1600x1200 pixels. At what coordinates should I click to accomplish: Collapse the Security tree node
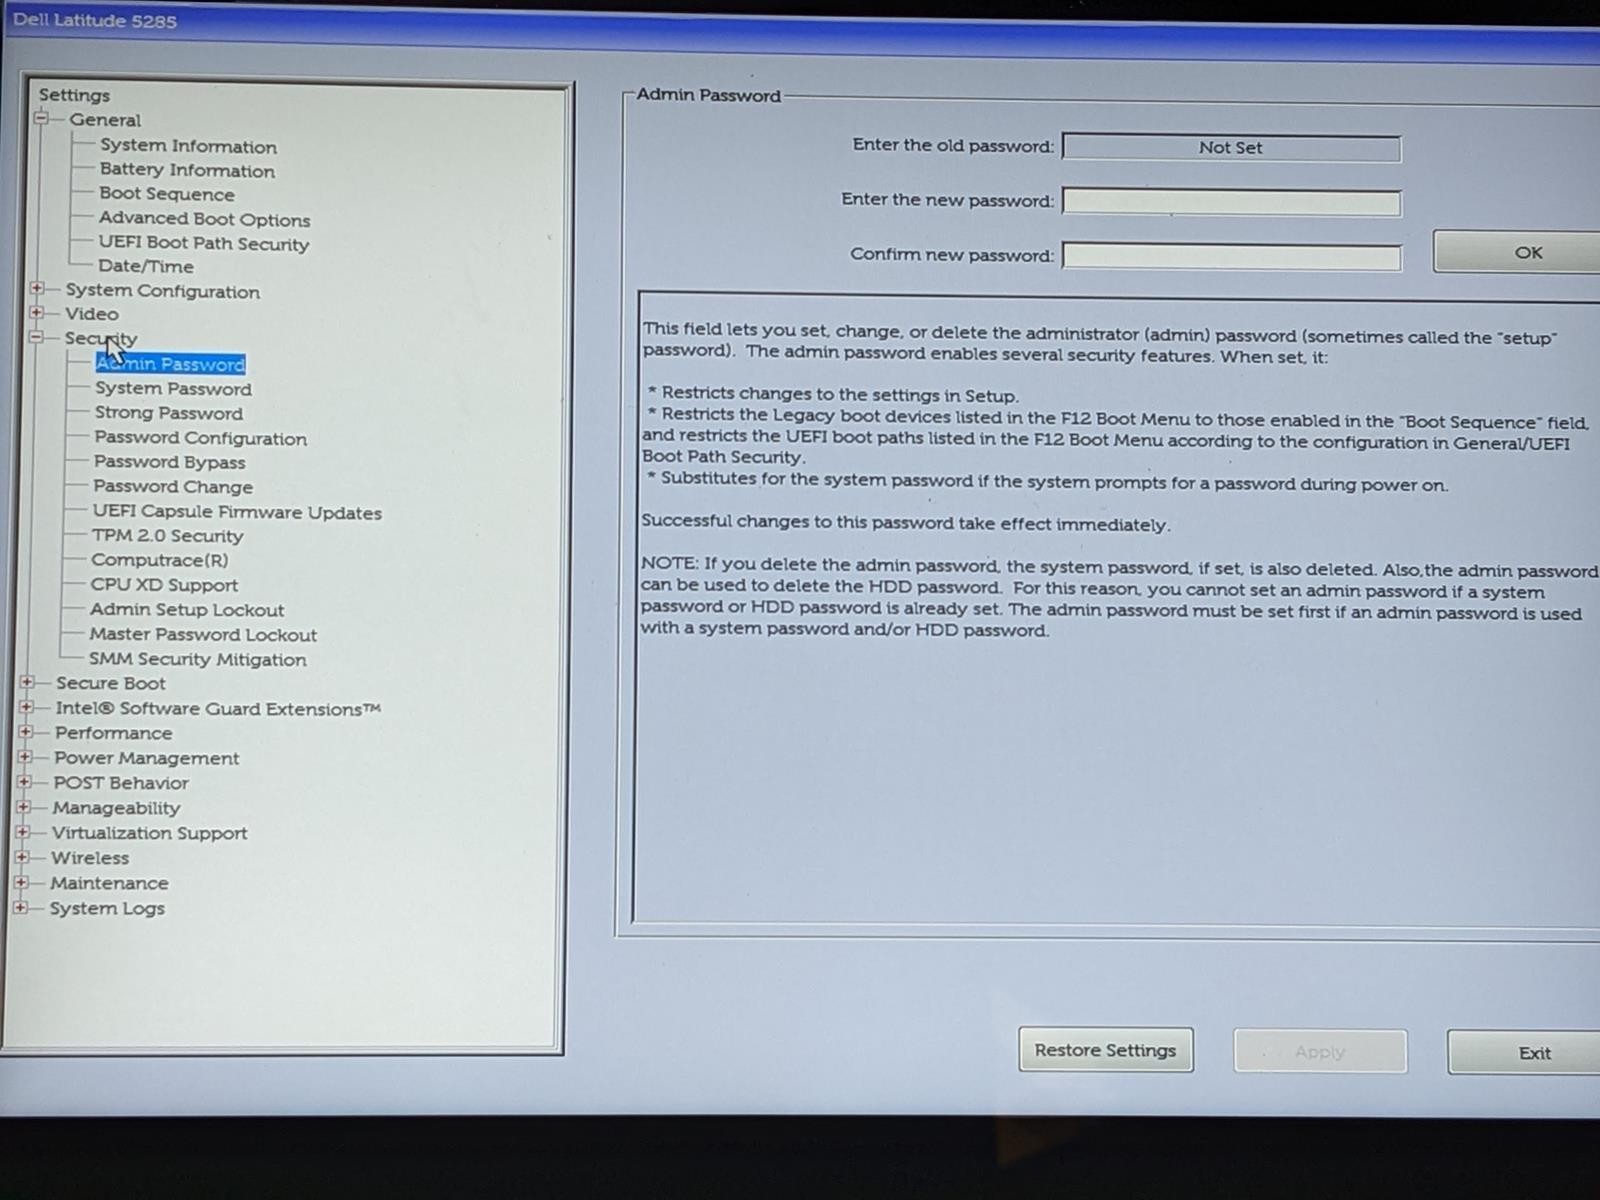pos(36,337)
